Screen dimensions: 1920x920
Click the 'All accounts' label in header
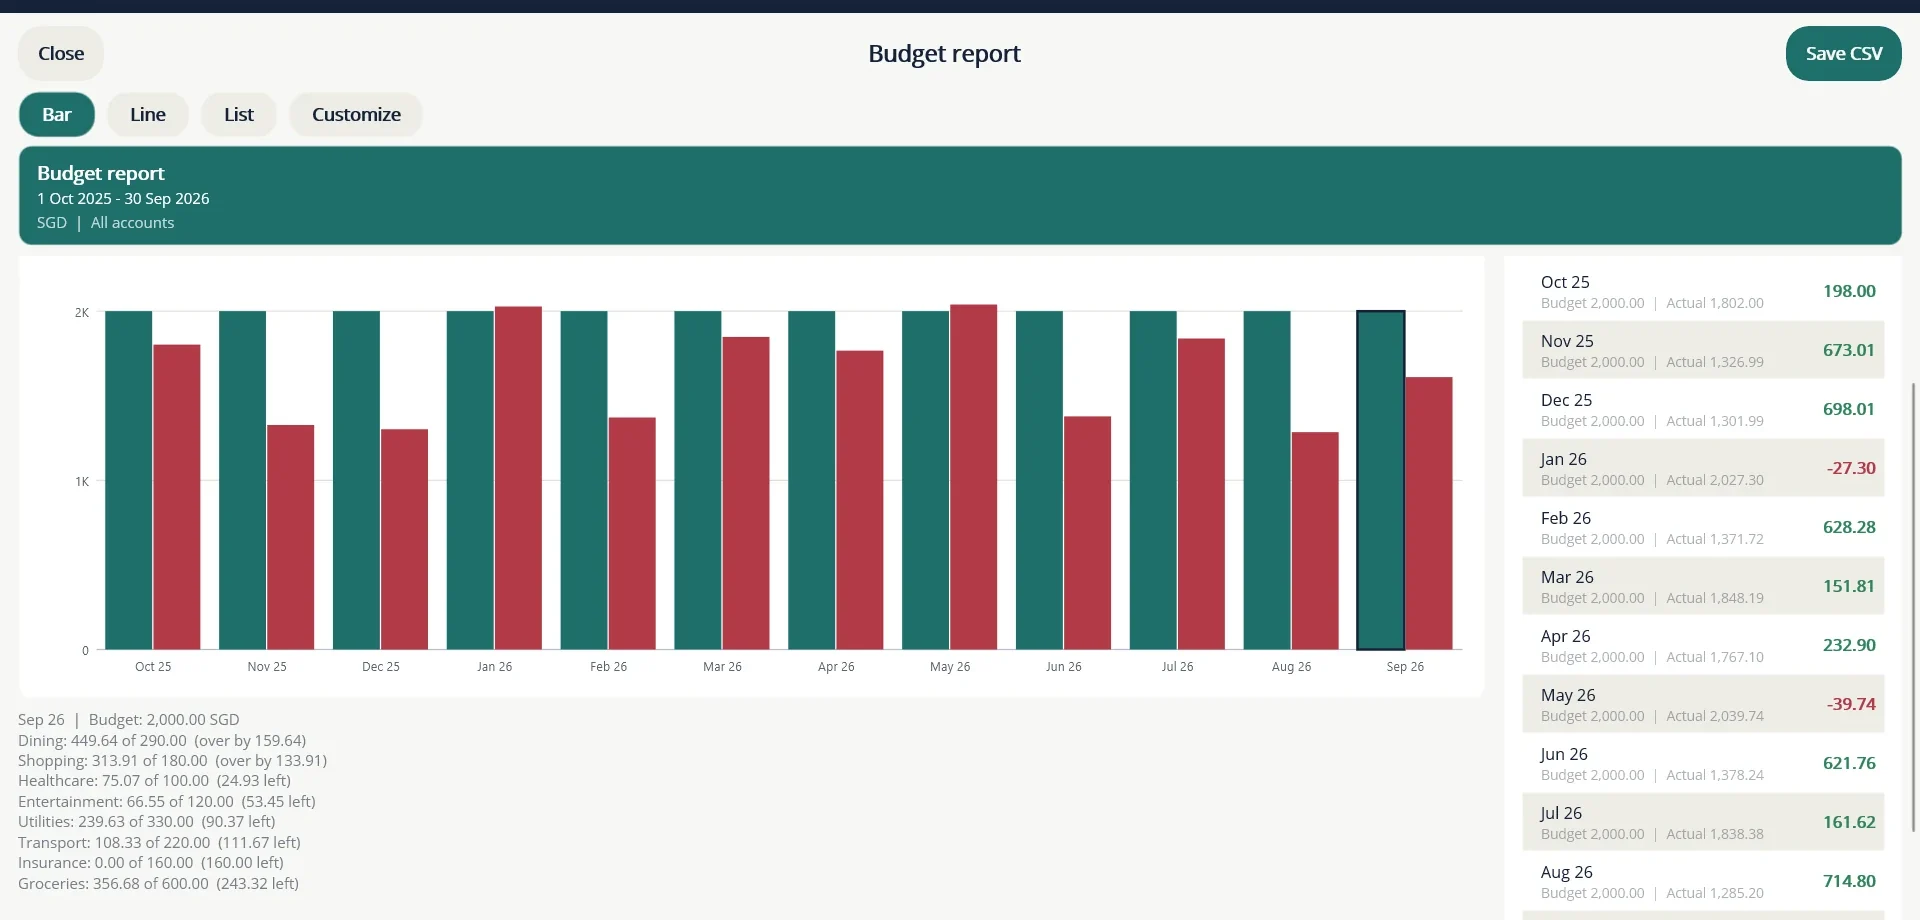pos(132,223)
